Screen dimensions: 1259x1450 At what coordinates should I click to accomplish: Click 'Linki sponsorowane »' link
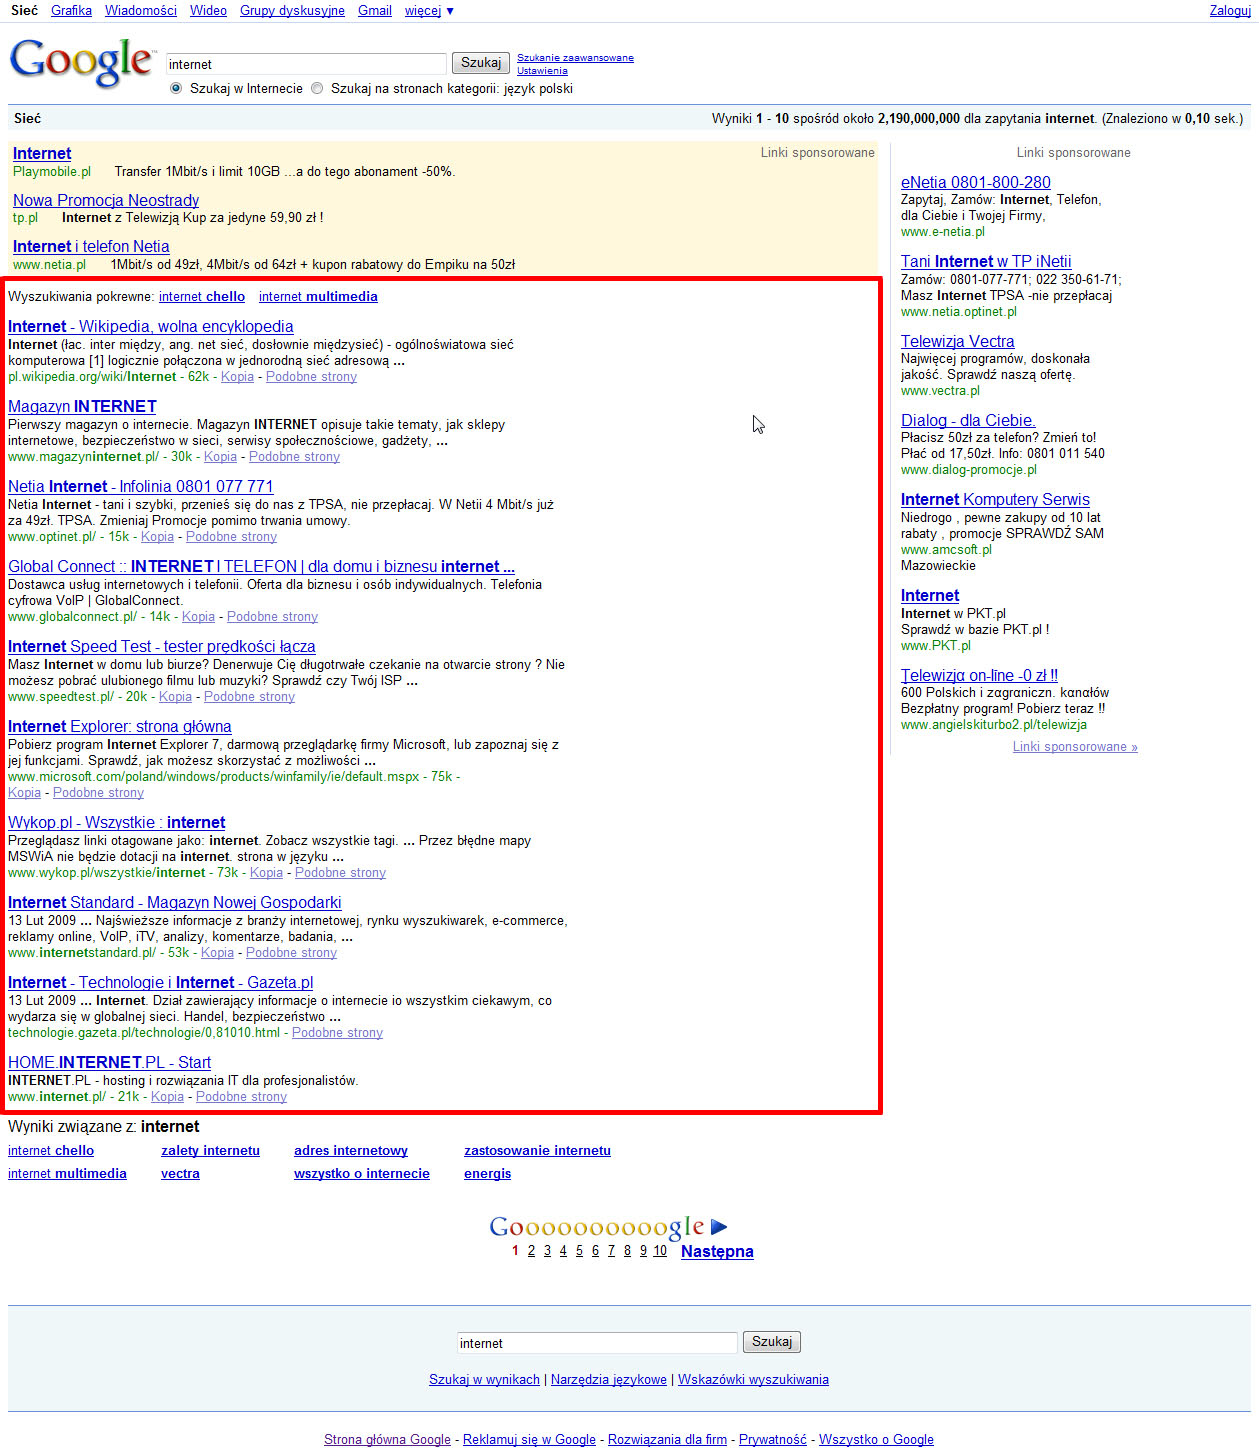click(1075, 746)
